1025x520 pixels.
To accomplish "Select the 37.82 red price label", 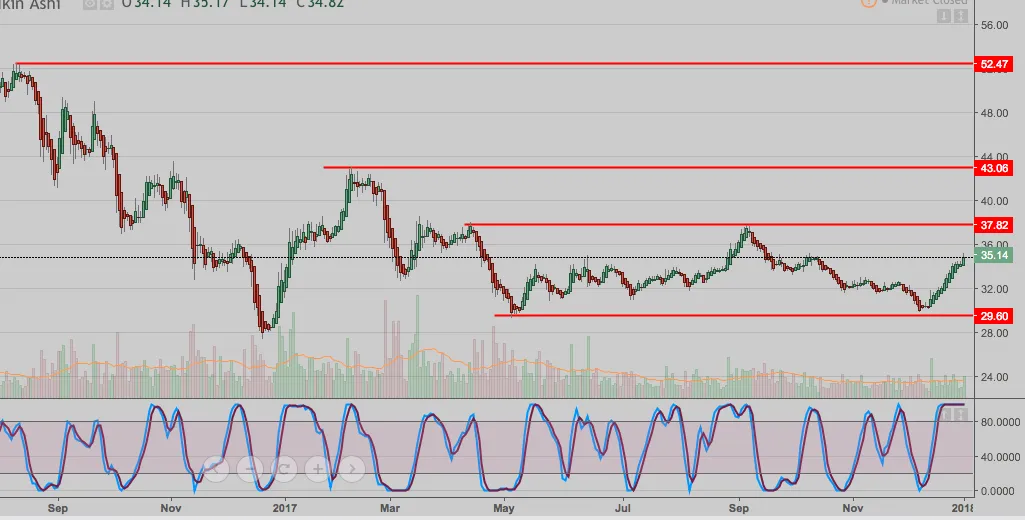I will coord(994,225).
